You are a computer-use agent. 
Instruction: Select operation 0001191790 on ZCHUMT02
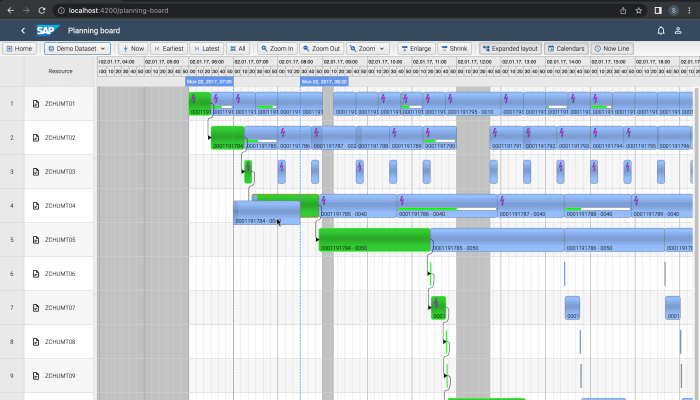[440, 138]
